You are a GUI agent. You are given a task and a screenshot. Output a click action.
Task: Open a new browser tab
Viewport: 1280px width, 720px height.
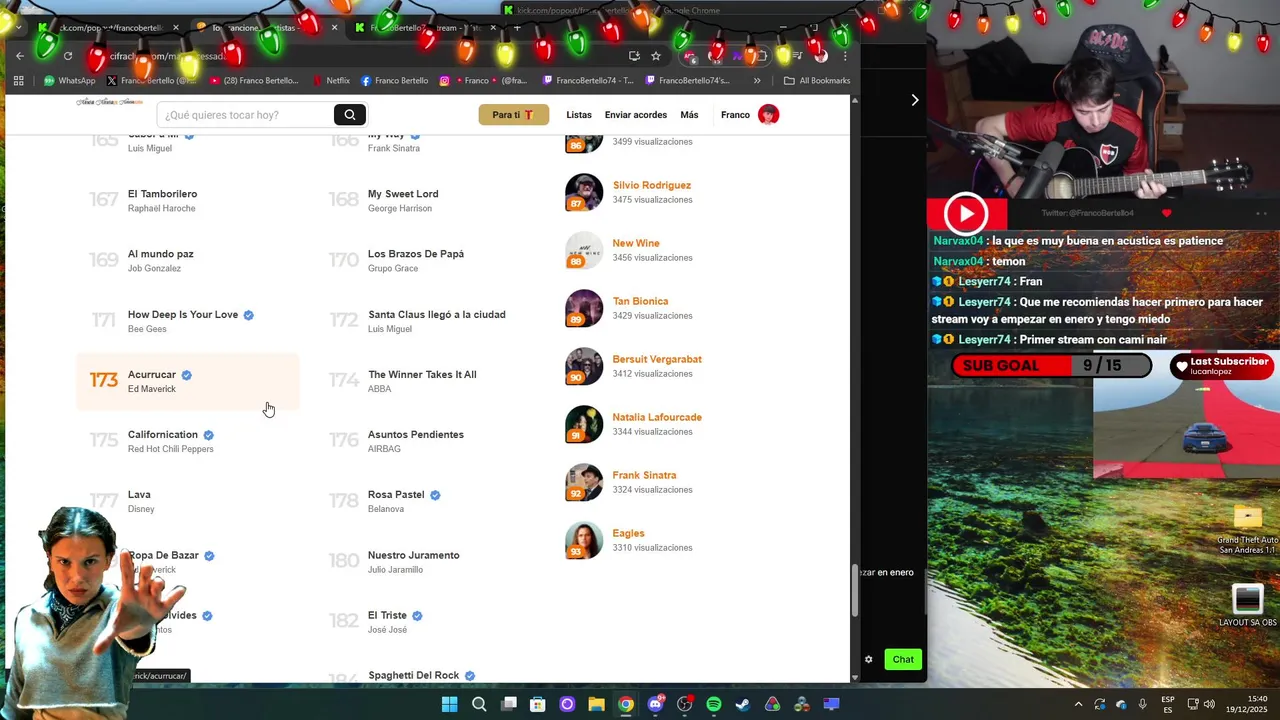pos(516,28)
